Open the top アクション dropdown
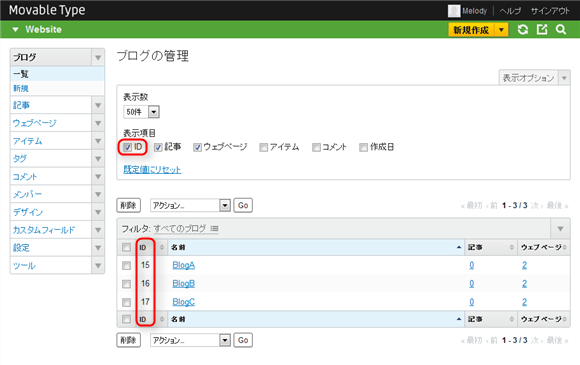The image size is (580, 365). click(190, 205)
